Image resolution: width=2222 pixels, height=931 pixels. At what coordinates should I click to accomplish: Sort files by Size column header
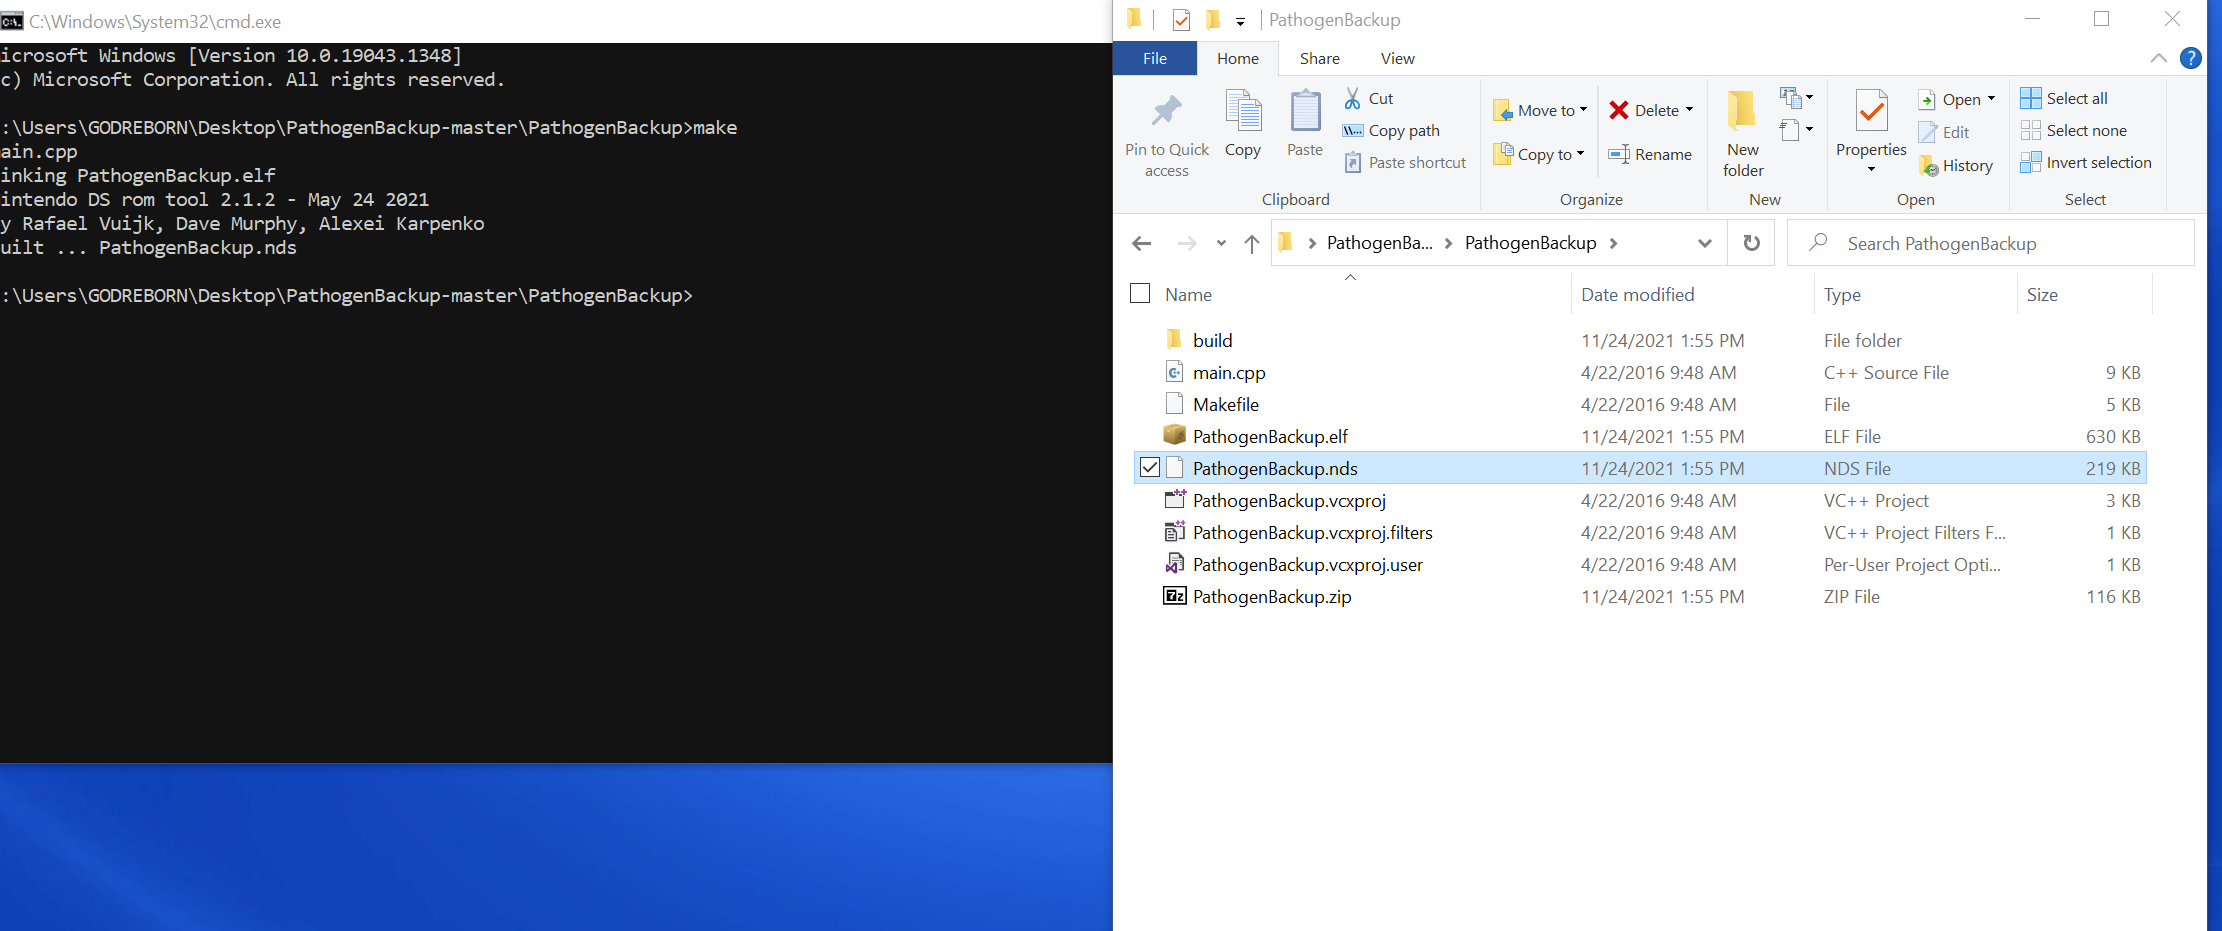point(2042,294)
